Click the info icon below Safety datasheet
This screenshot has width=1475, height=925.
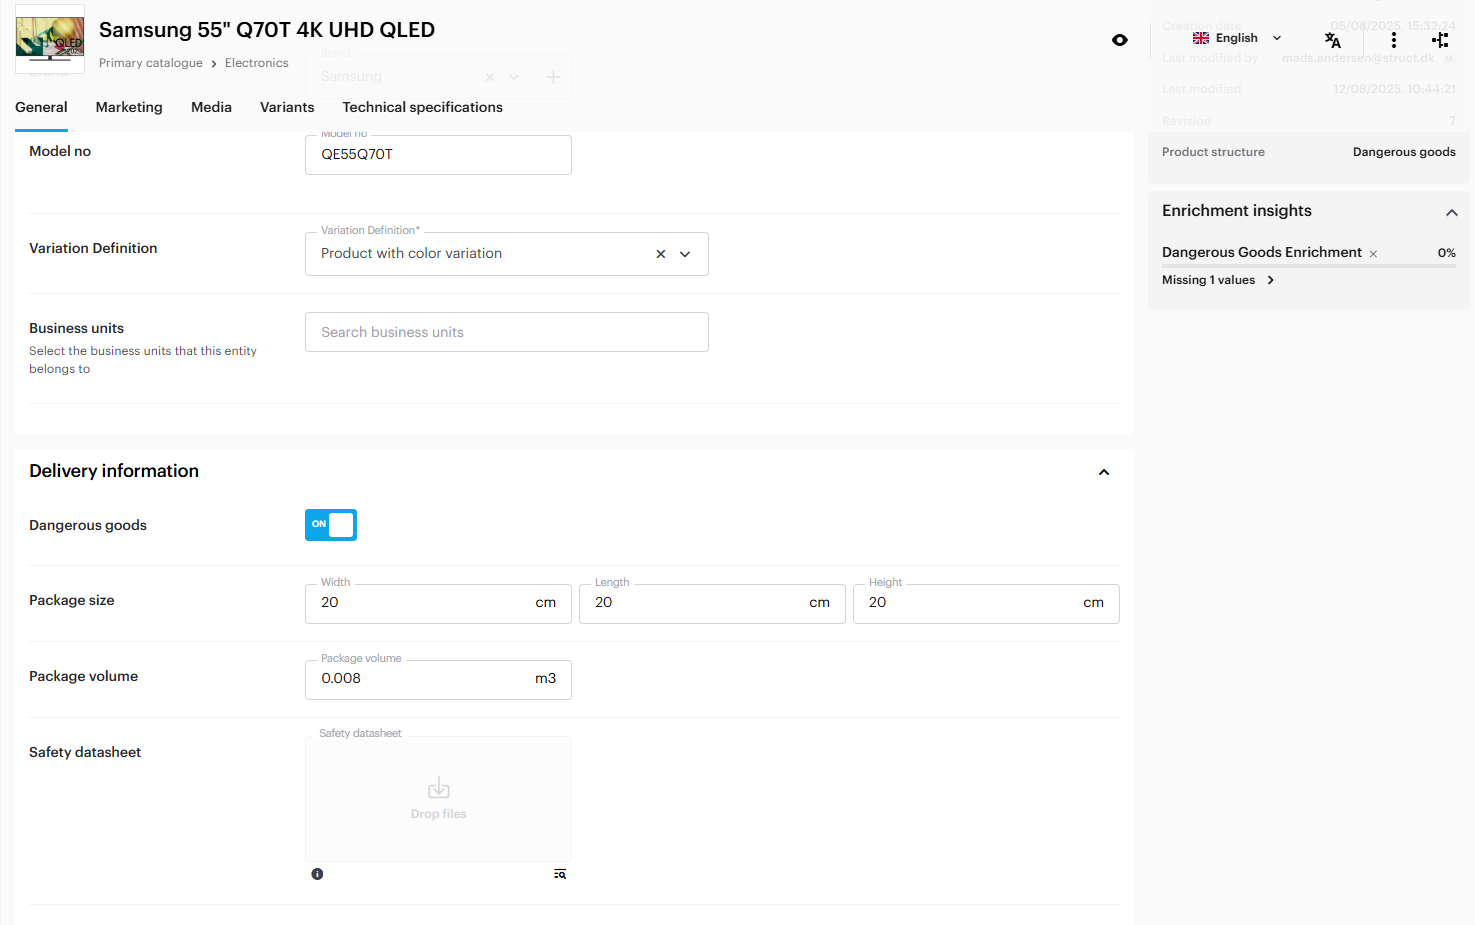point(317,874)
